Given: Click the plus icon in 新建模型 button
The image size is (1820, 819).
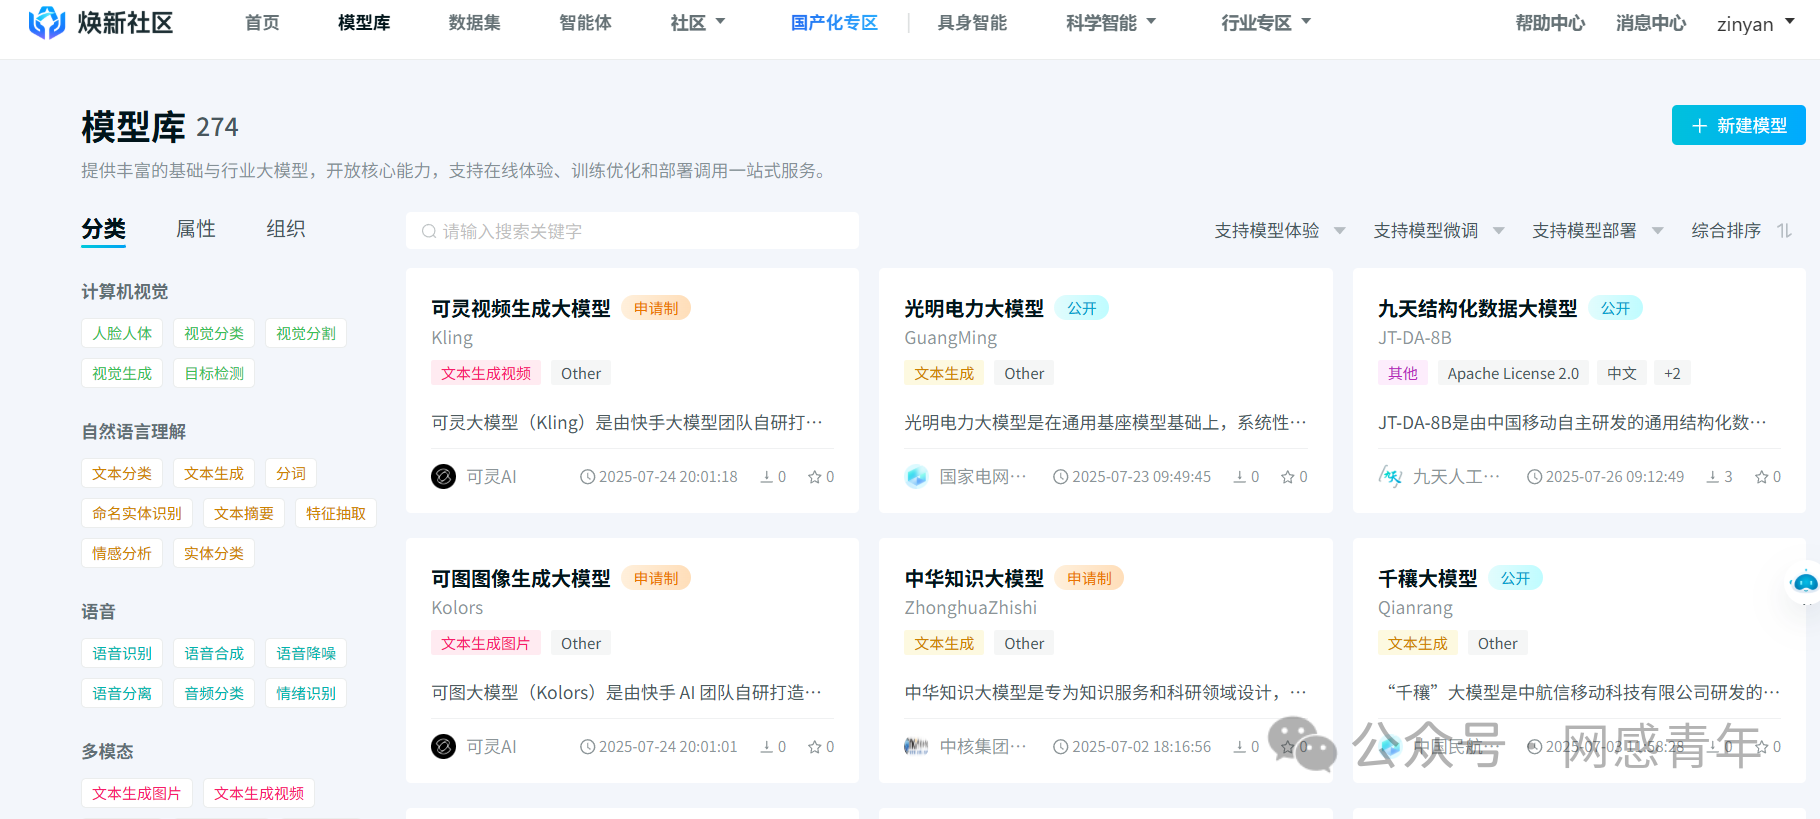Looking at the screenshot, I should pos(1699,126).
